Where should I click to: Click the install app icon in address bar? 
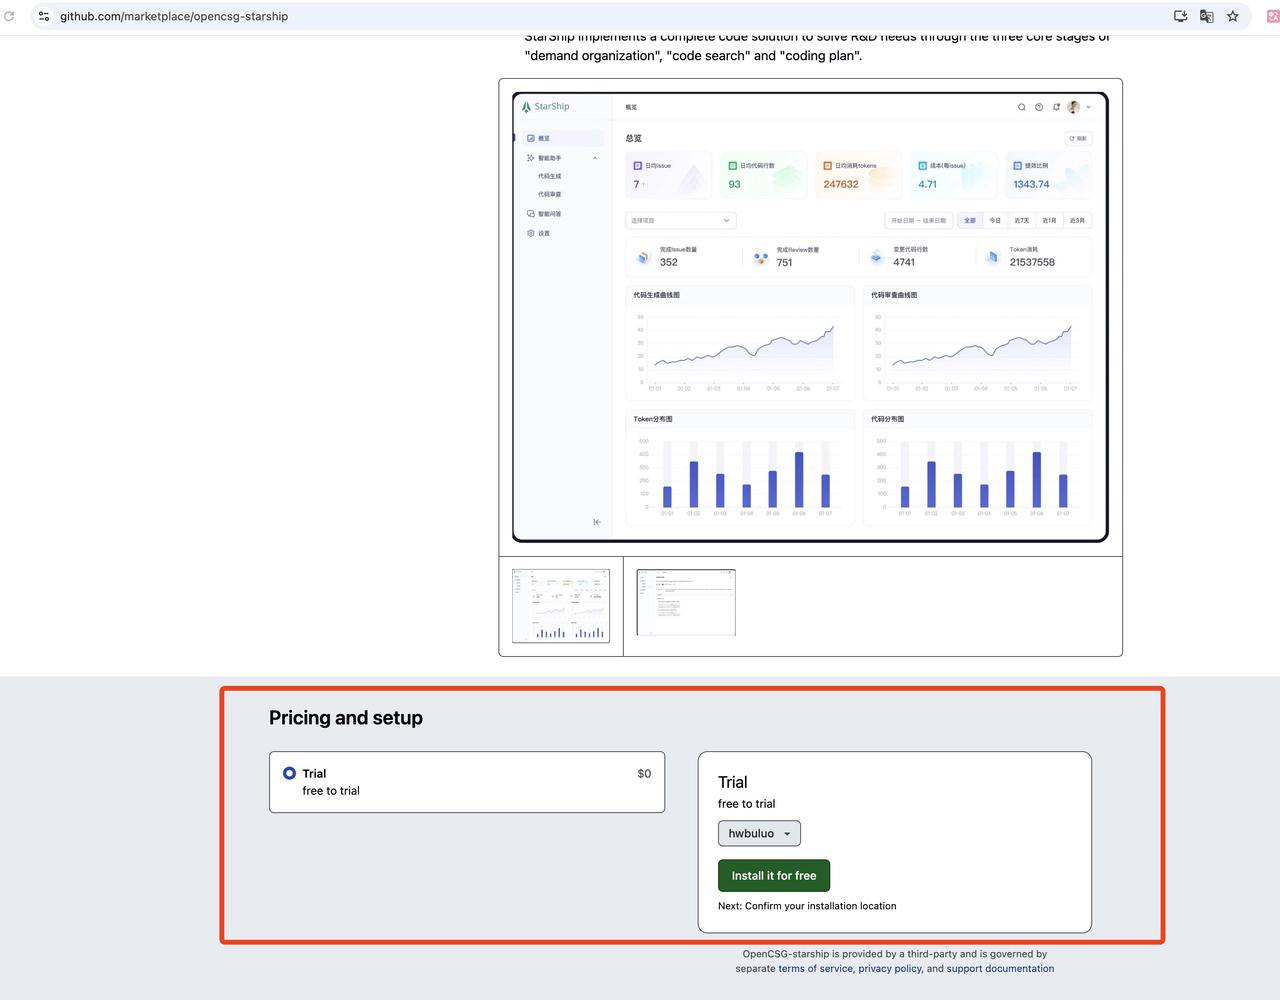[1180, 16]
